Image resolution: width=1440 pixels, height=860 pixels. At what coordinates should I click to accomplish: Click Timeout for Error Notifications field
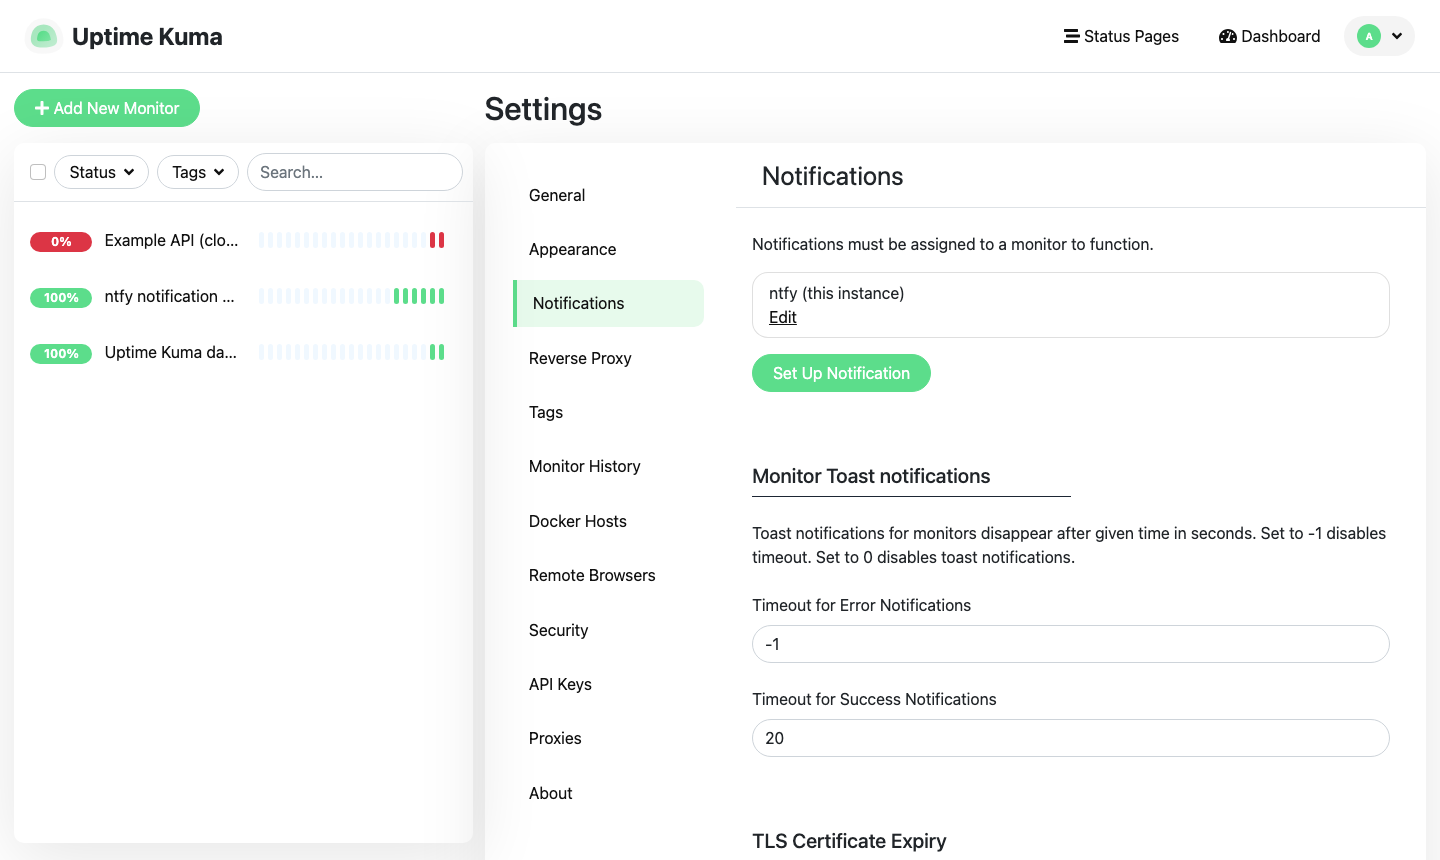[x=1070, y=644]
